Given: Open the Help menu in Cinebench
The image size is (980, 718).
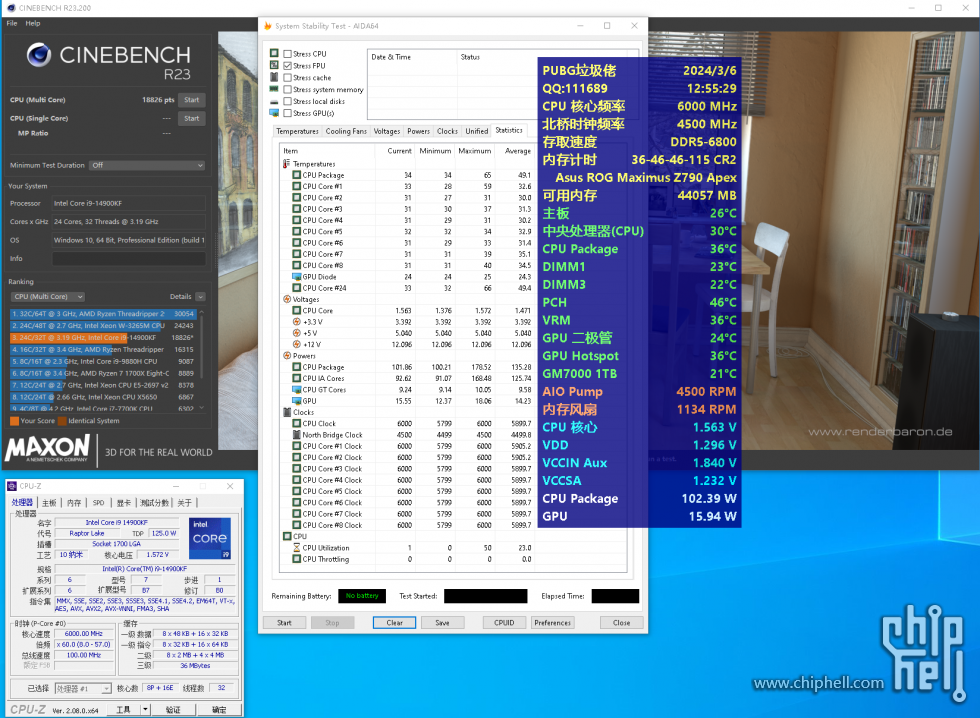Looking at the screenshot, I should 32,23.
